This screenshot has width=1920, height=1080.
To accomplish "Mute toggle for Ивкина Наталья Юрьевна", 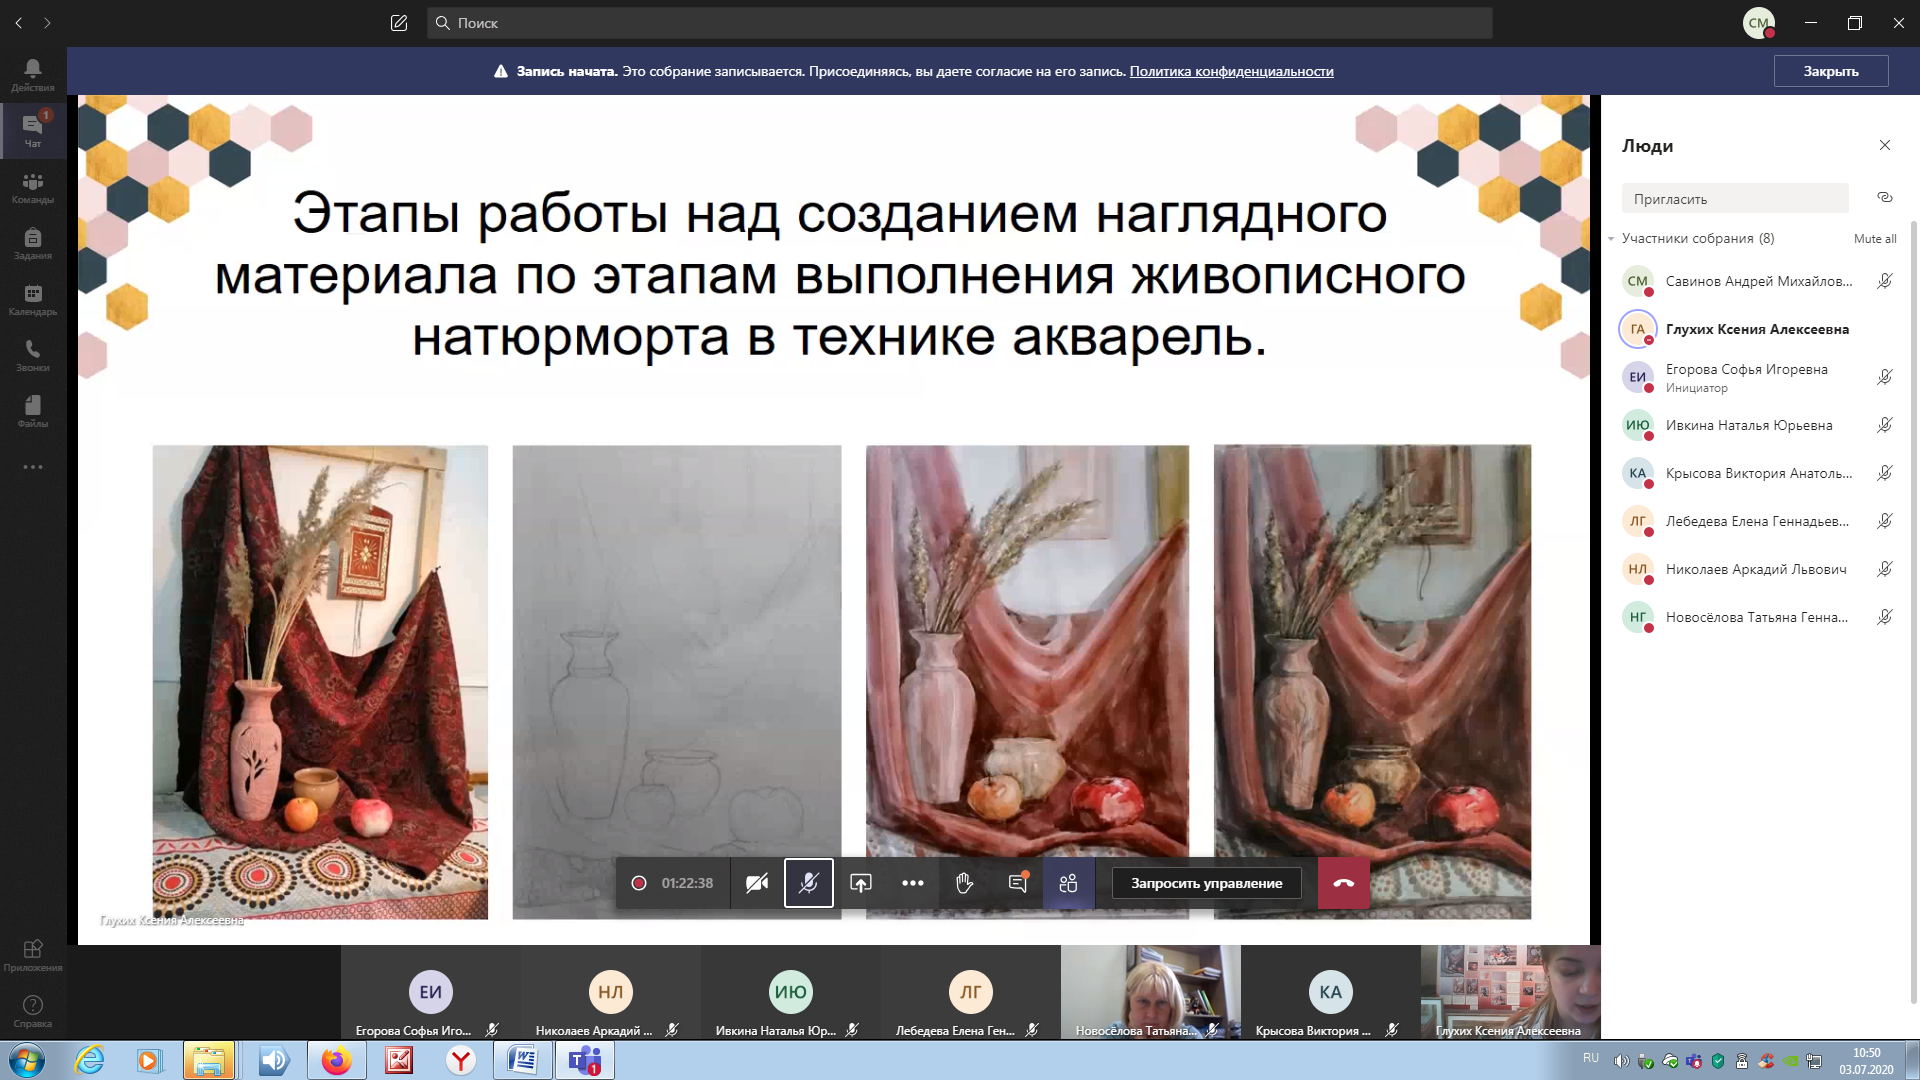I will (1884, 425).
